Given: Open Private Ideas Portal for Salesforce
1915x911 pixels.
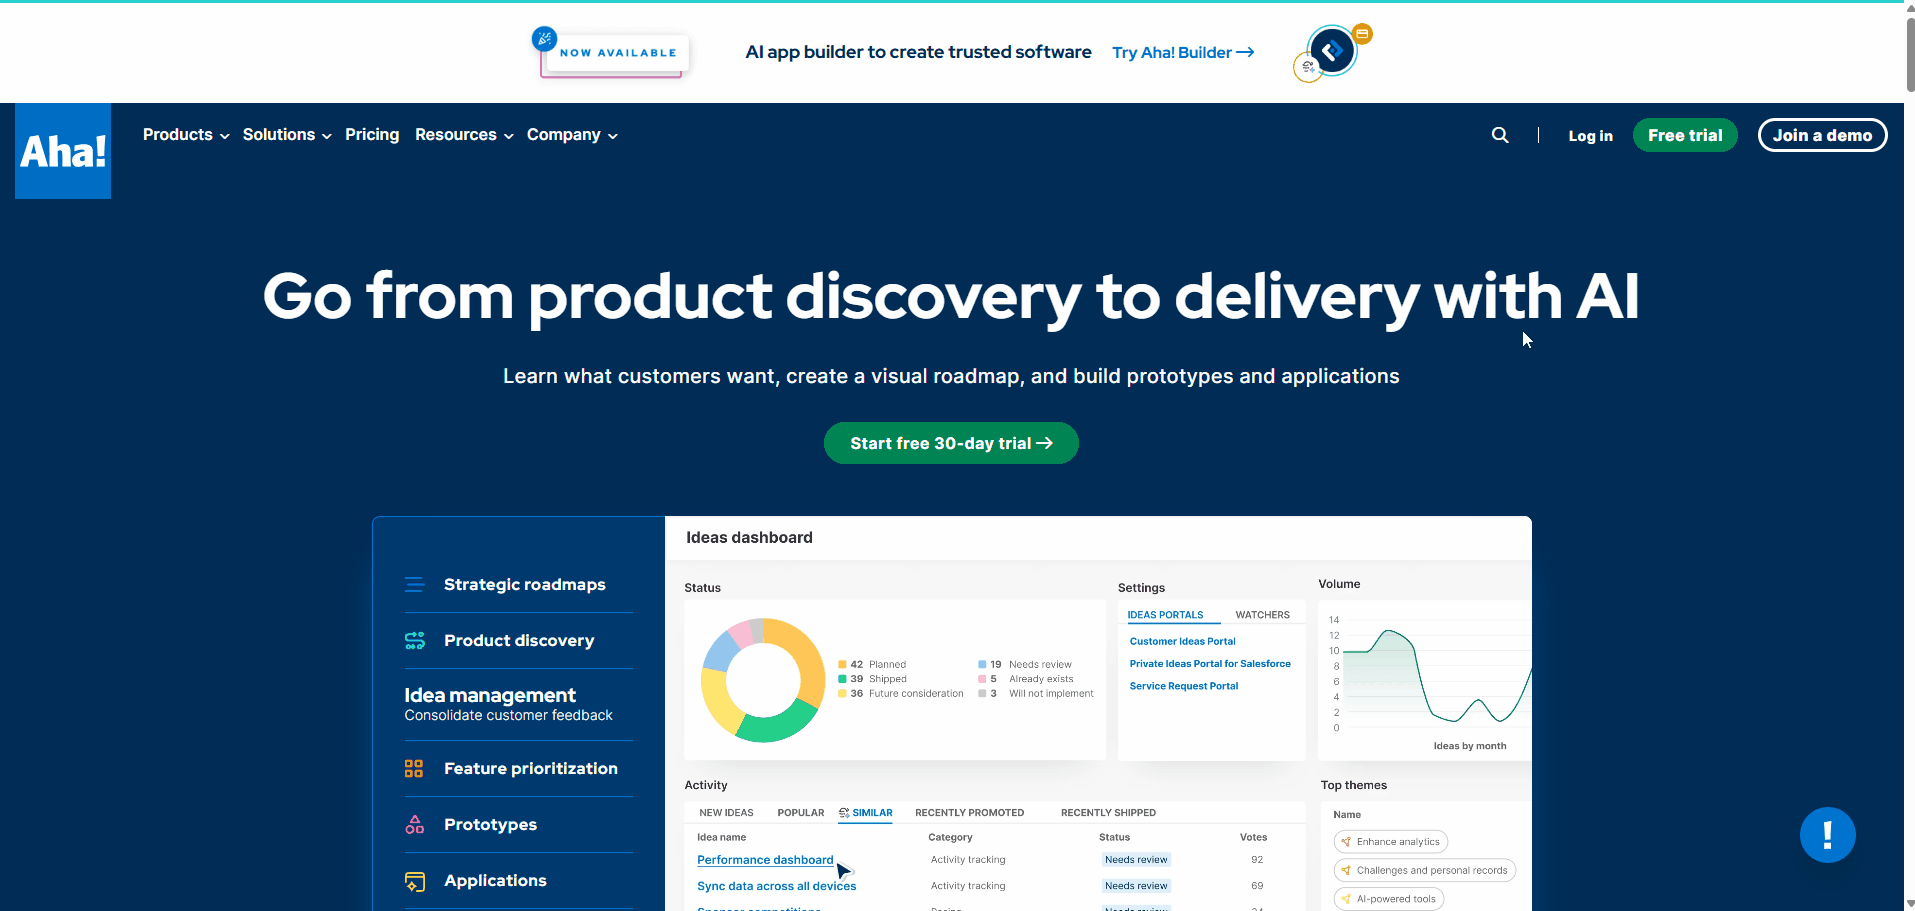Looking at the screenshot, I should pos(1210,664).
